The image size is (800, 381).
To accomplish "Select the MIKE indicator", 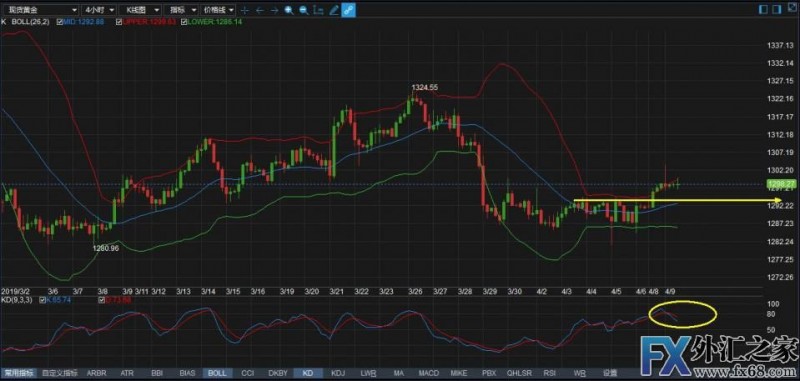I will 459,373.
